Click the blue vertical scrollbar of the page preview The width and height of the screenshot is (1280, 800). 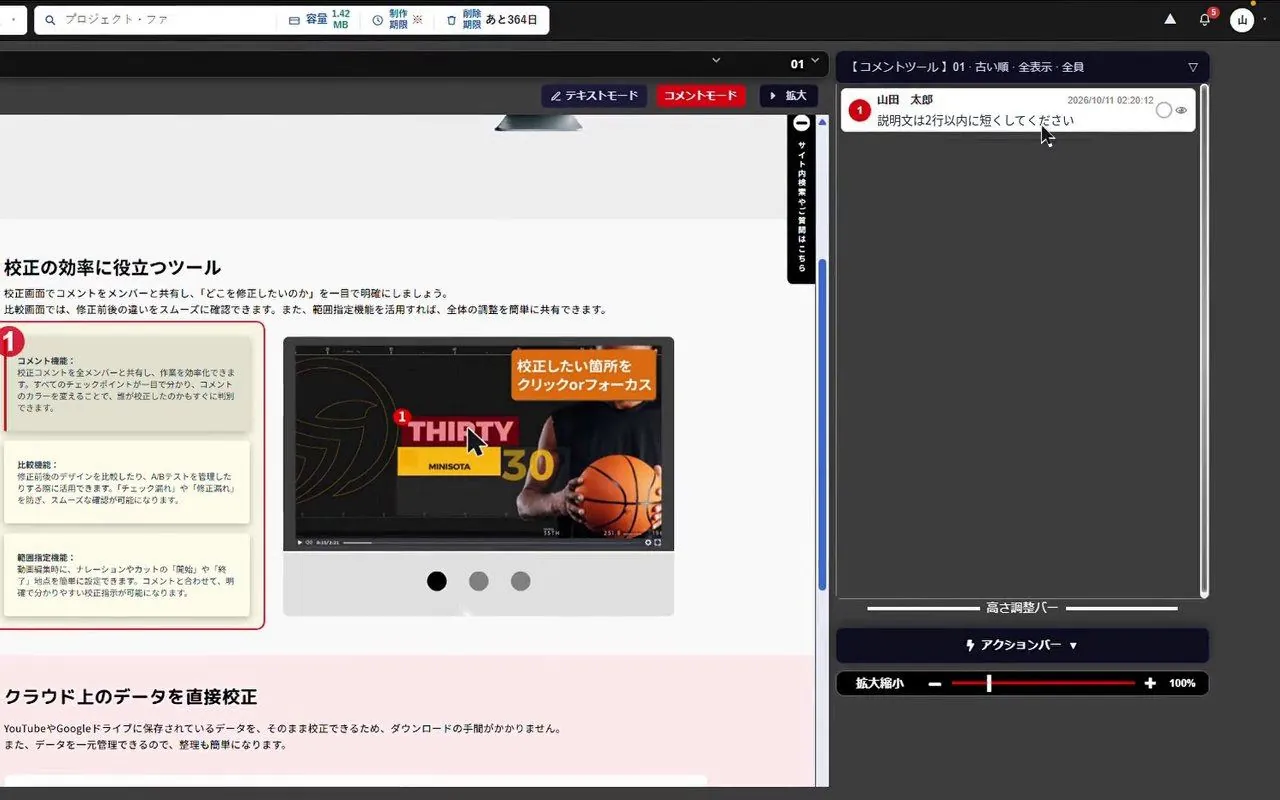tap(823, 425)
